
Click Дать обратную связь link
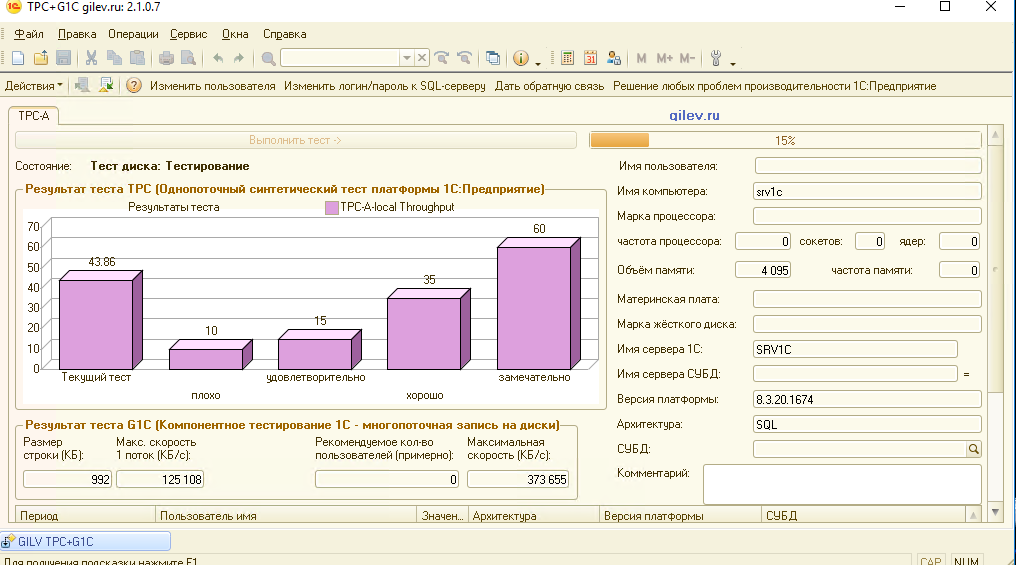point(549,86)
